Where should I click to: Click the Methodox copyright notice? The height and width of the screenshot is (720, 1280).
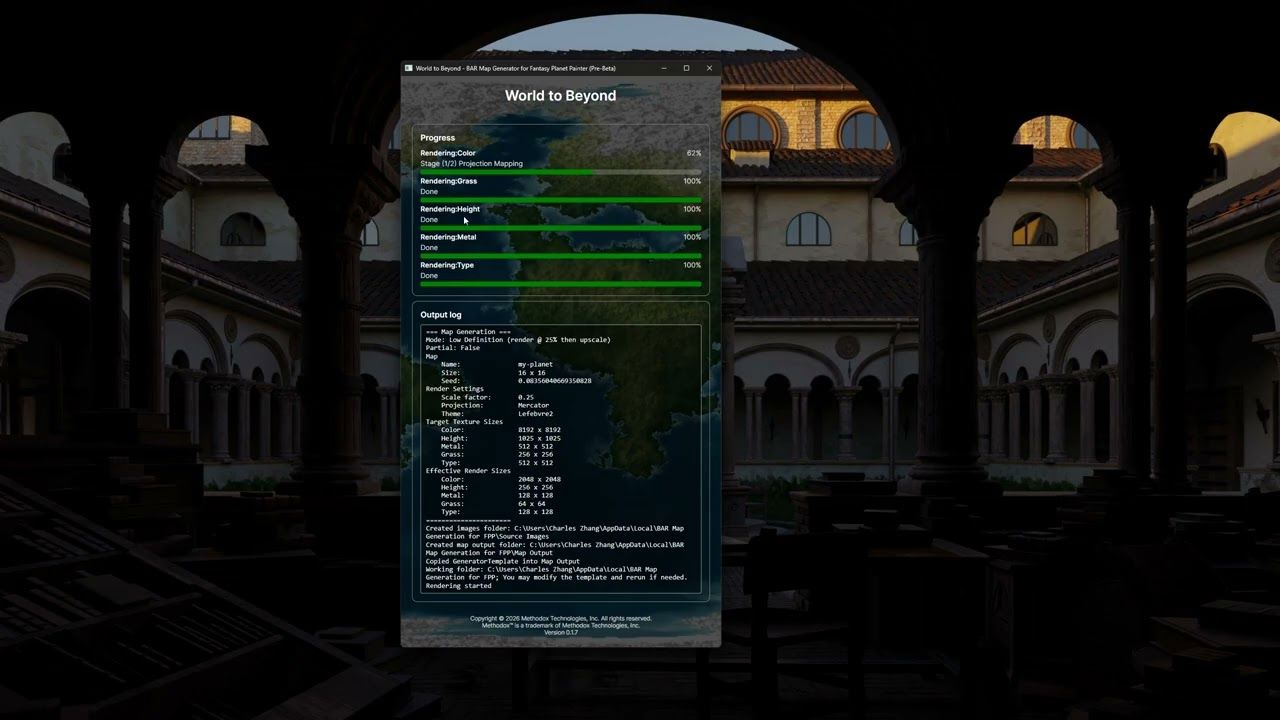pos(561,618)
